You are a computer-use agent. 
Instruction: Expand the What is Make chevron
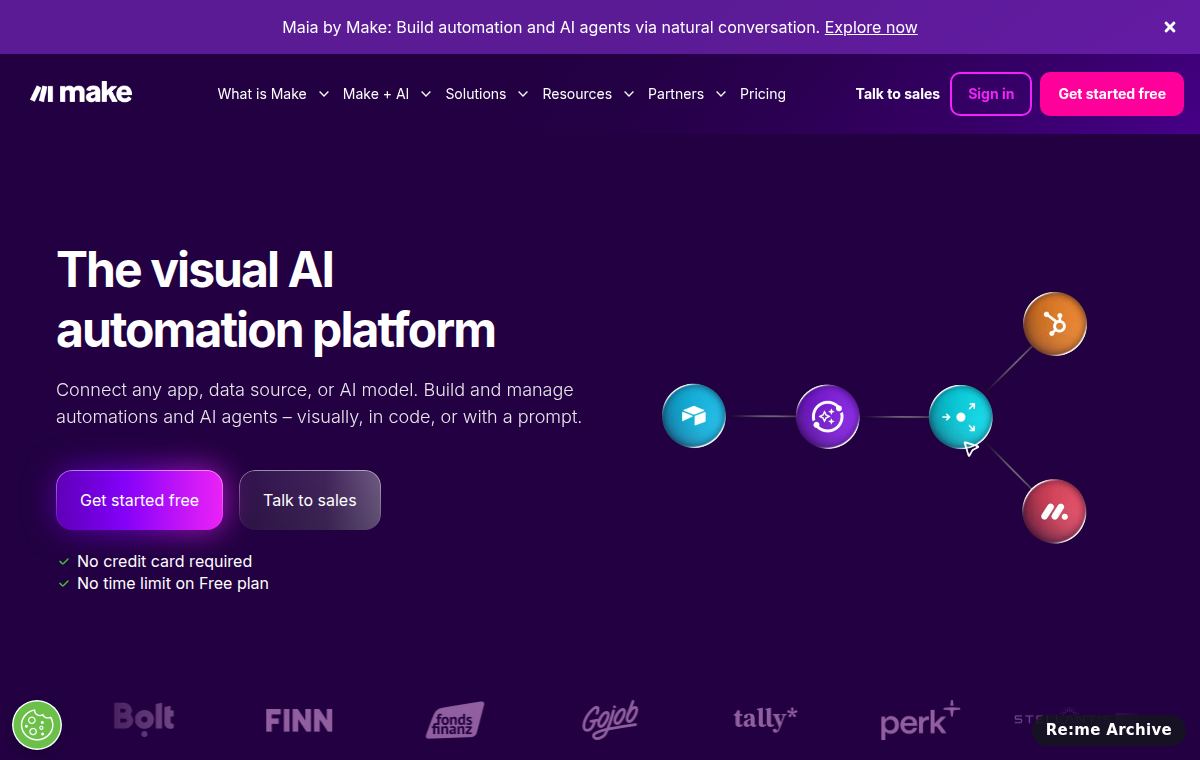[323, 94]
